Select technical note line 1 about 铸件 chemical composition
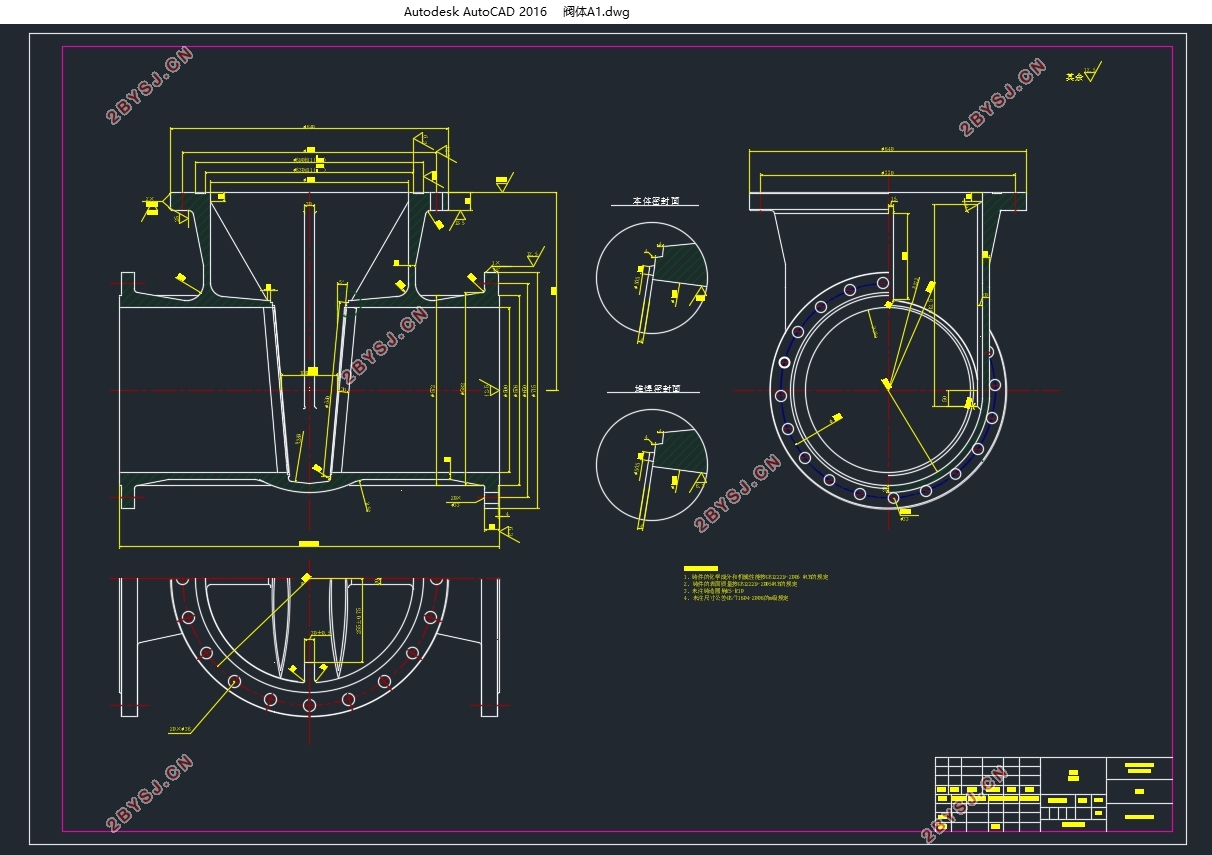The height and width of the screenshot is (855, 1212). click(x=756, y=577)
